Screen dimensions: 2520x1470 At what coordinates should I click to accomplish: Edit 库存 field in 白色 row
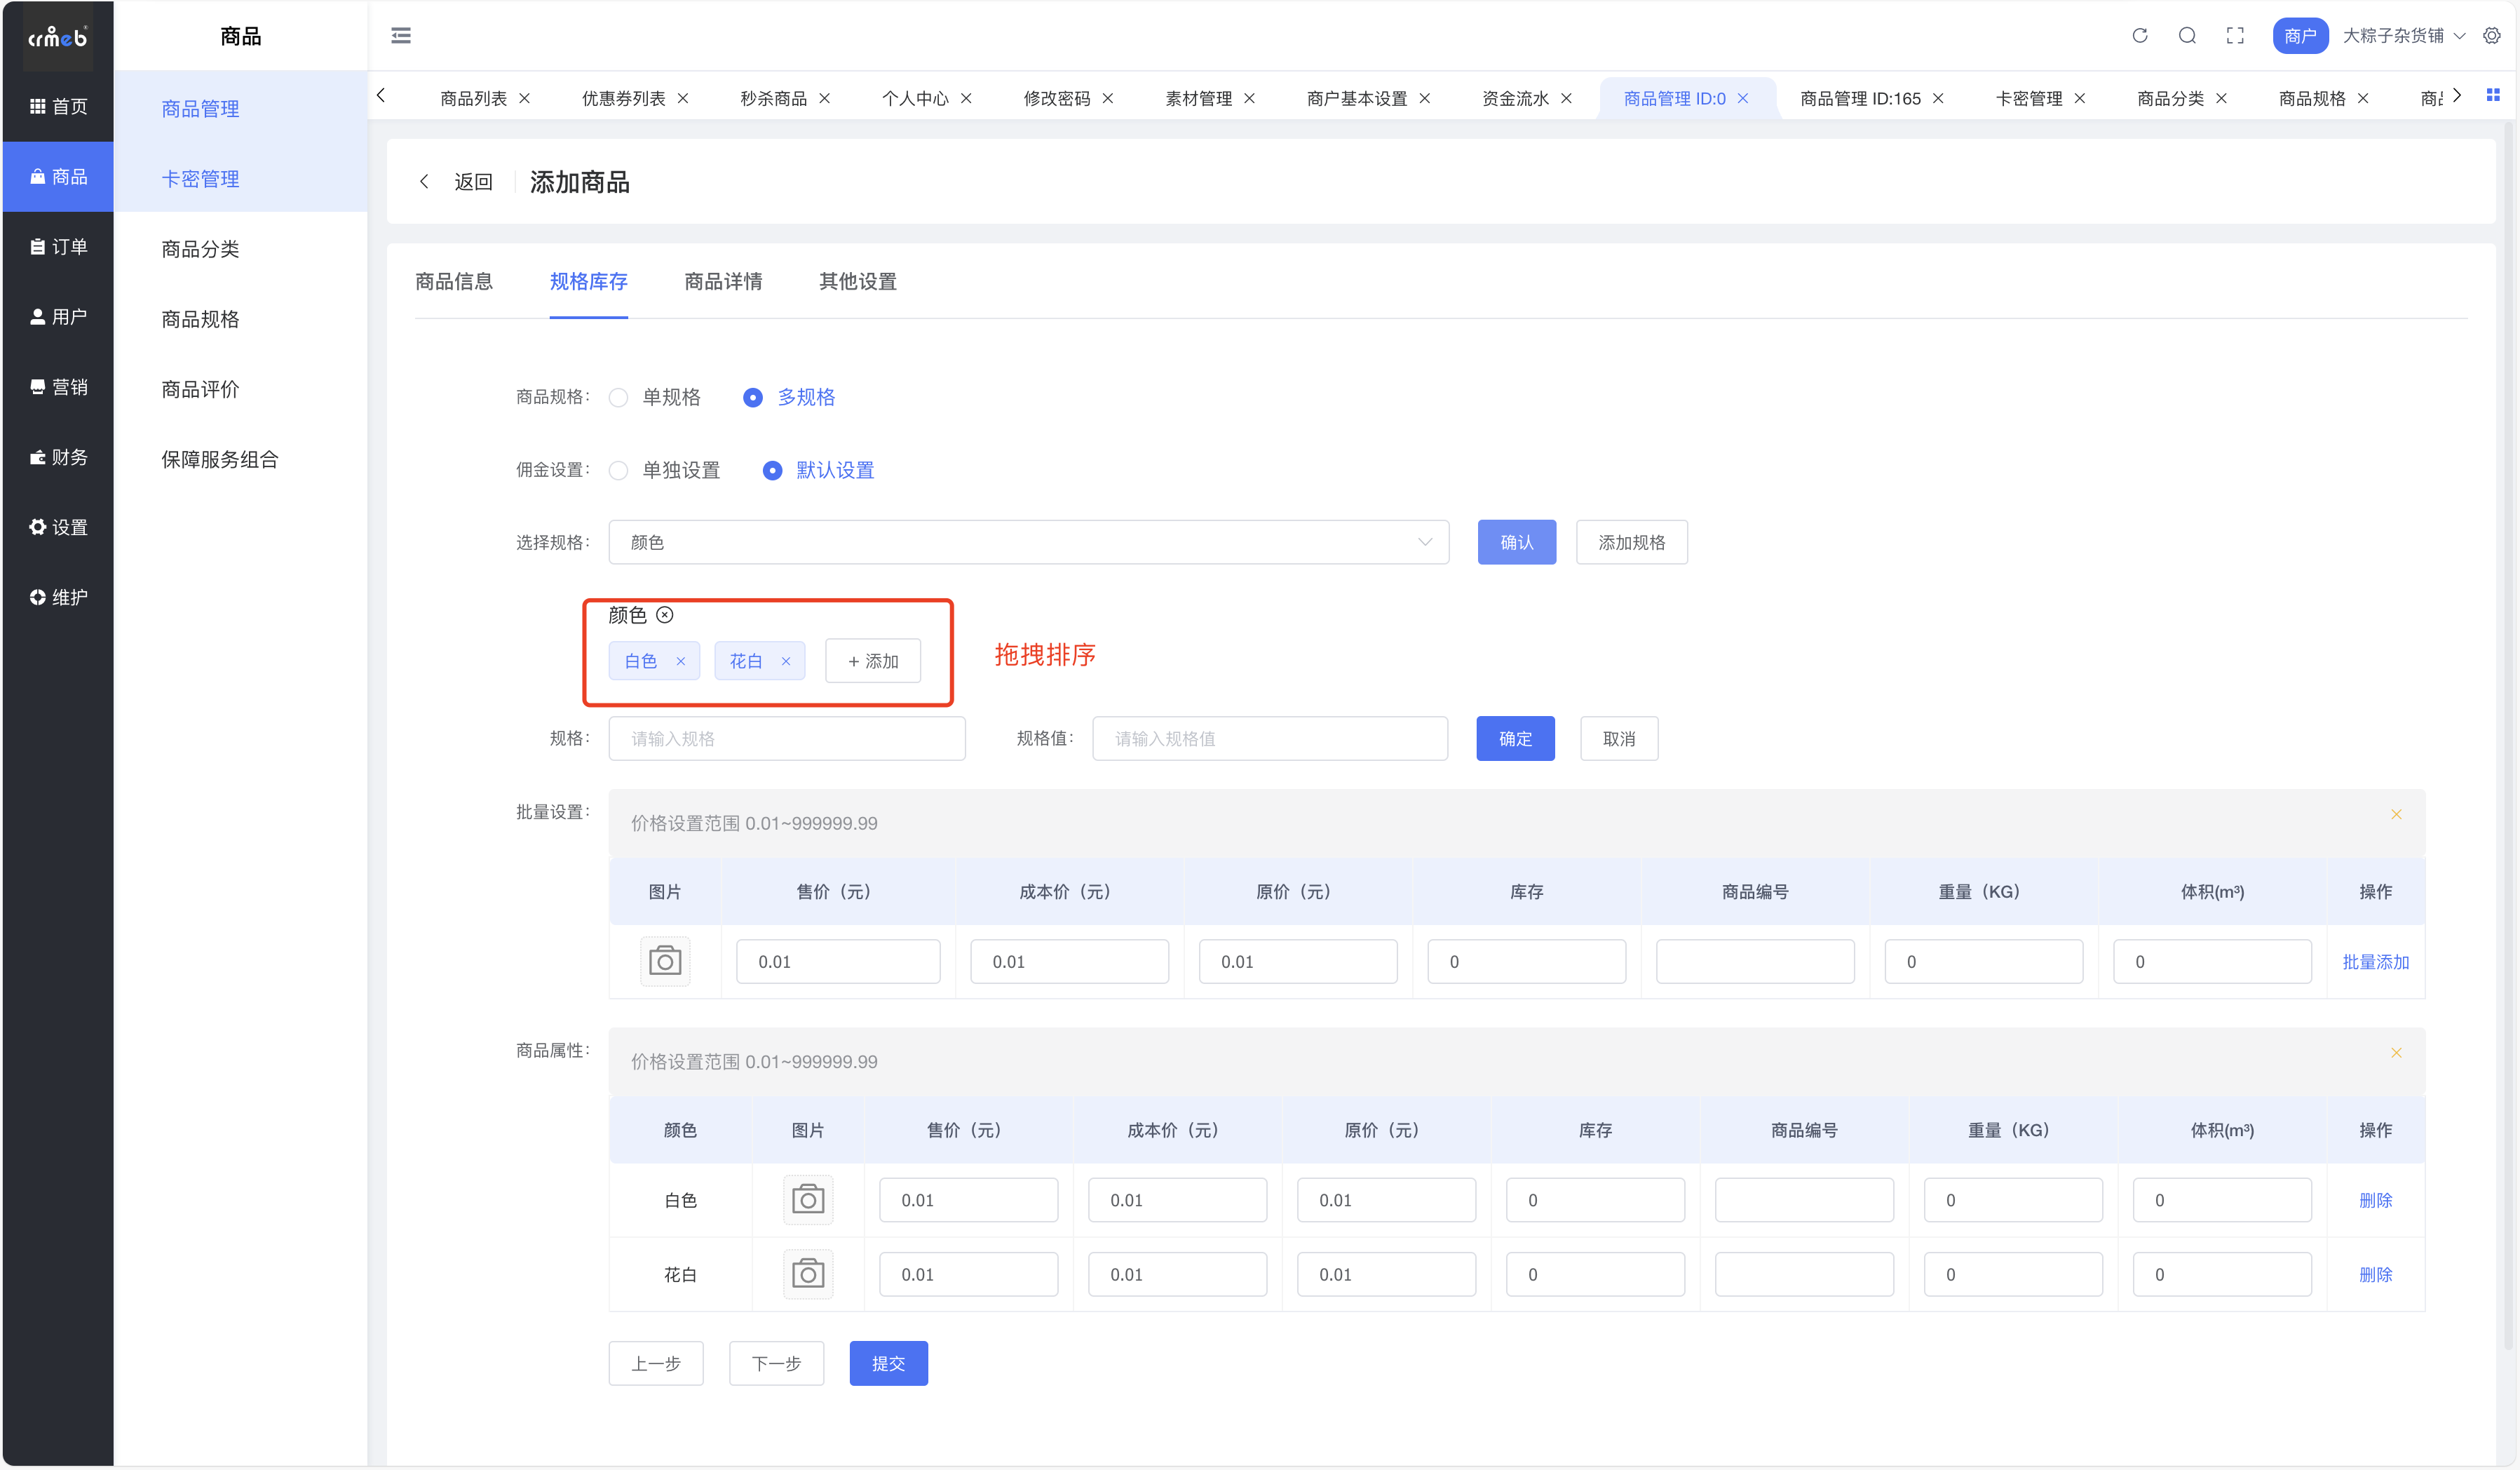point(1595,1199)
